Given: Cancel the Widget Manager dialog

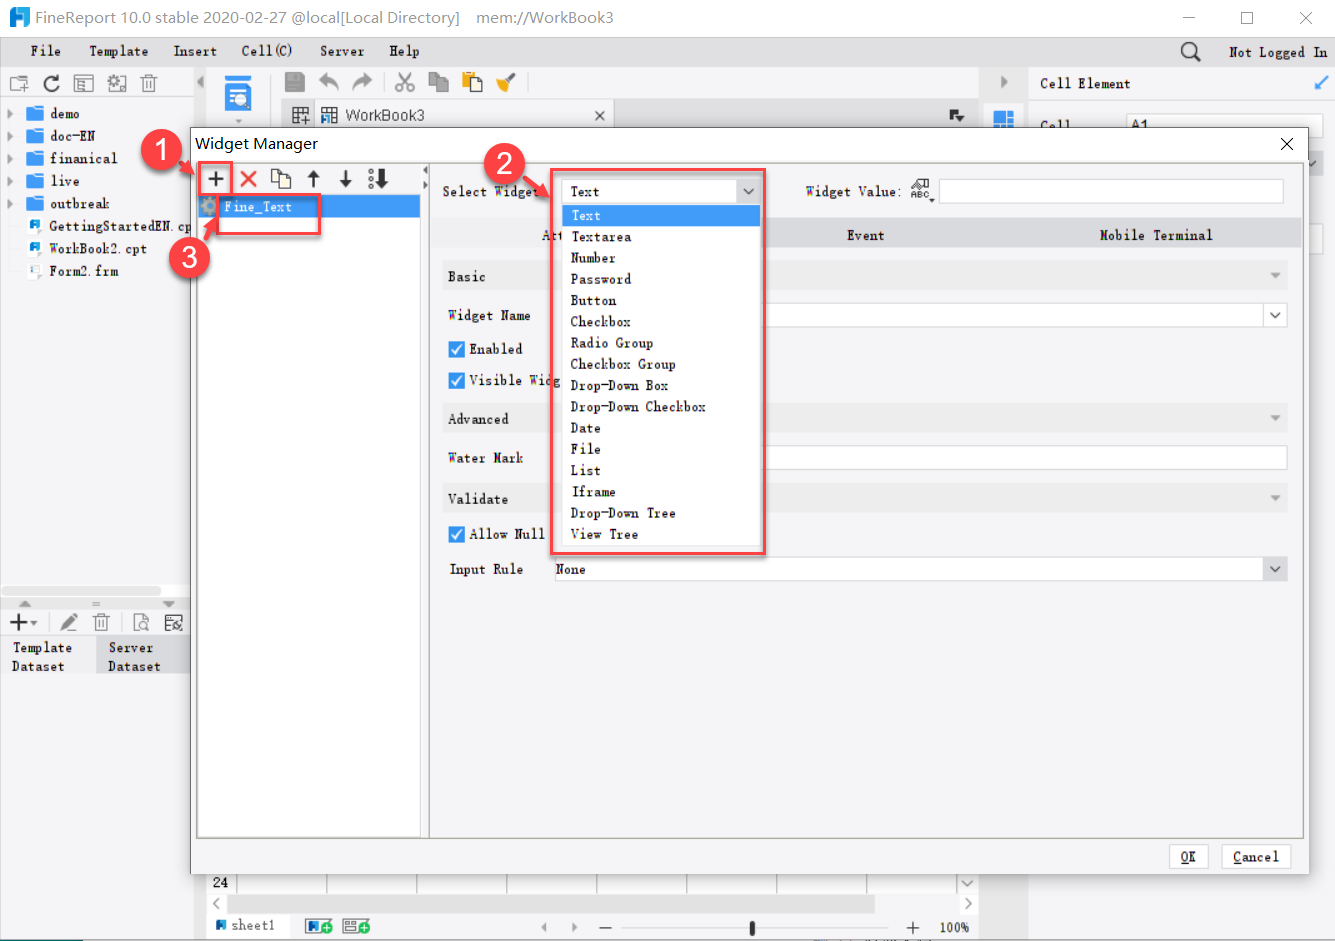Looking at the screenshot, I should [x=1256, y=856].
